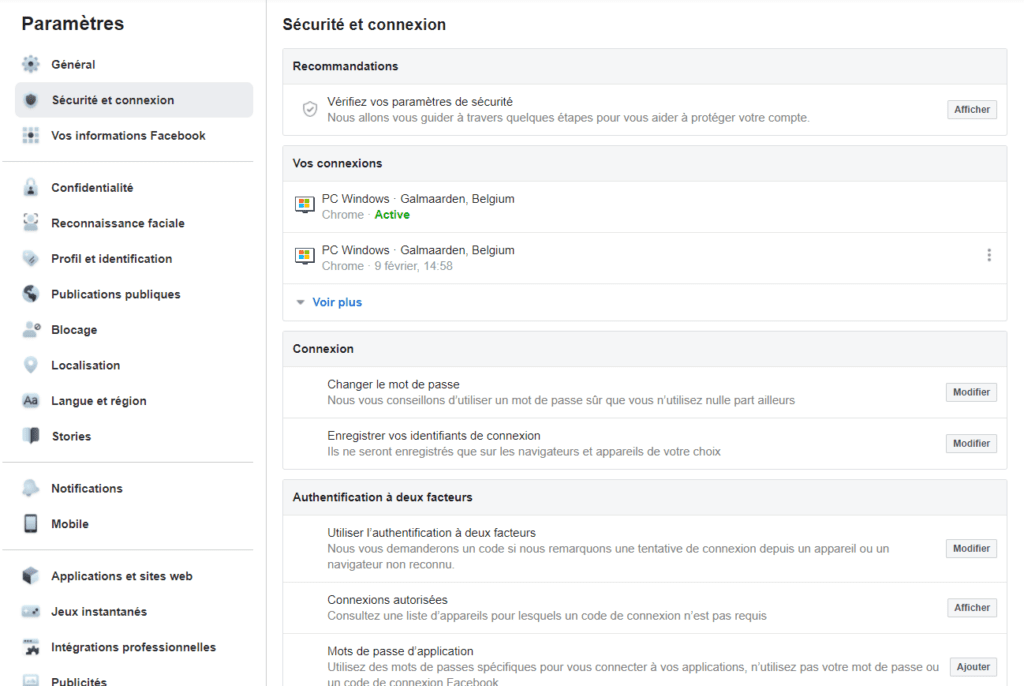Screen dimensions: 1024x686
Task: Click the Publications publiques globe icon
Action: pos(31,294)
